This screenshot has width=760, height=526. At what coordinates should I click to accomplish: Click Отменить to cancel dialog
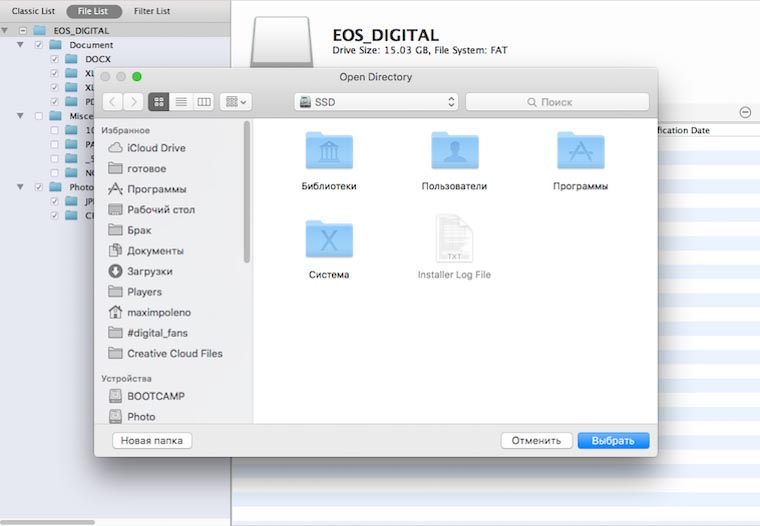[x=536, y=441]
